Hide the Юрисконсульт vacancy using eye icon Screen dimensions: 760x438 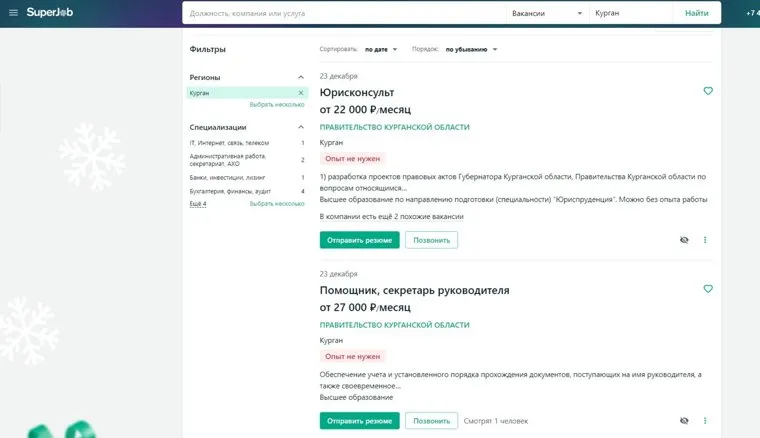coord(684,240)
